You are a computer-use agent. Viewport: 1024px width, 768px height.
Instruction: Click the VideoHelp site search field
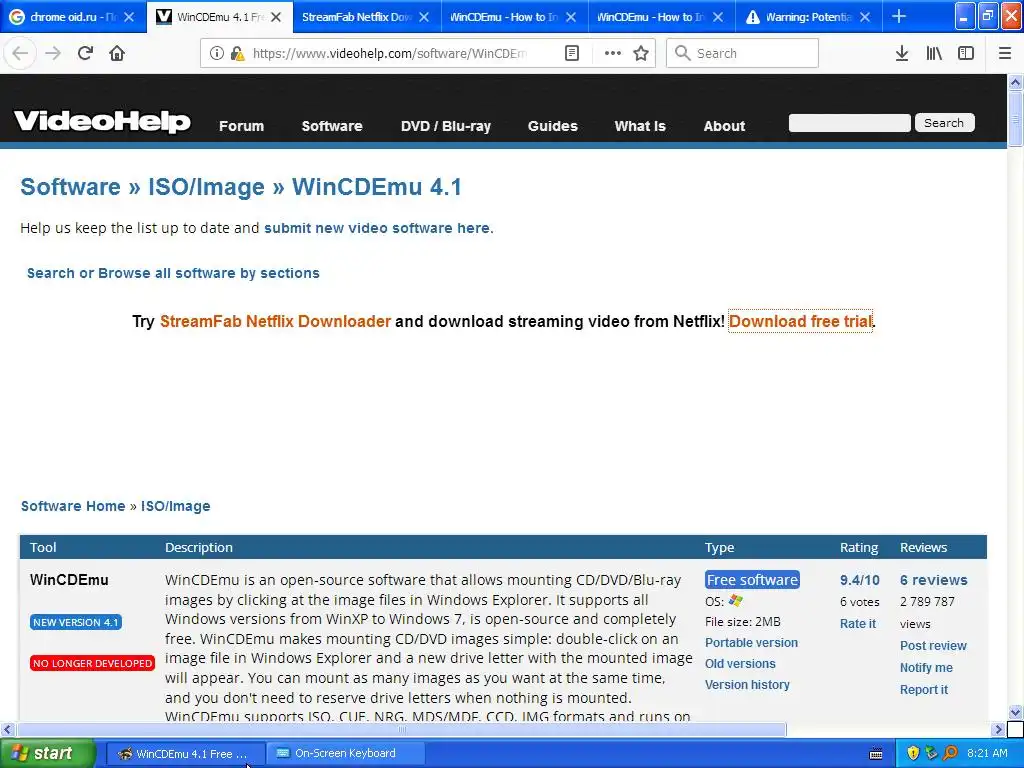pyautogui.click(x=850, y=123)
